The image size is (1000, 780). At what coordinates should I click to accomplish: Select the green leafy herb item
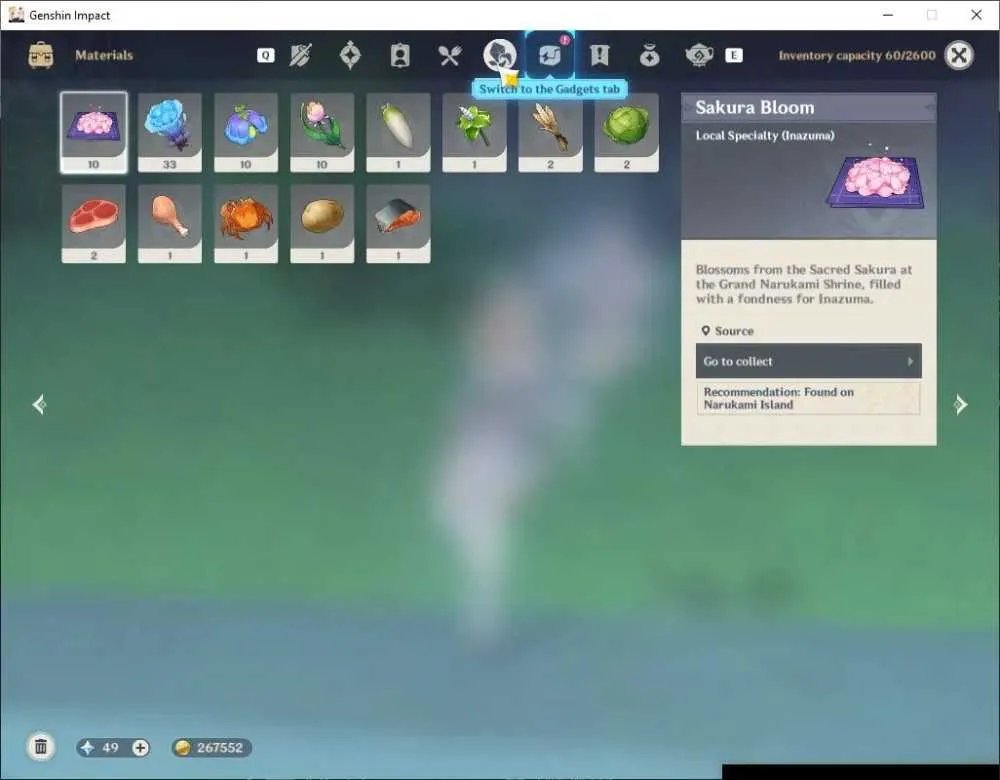click(x=474, y=133)
